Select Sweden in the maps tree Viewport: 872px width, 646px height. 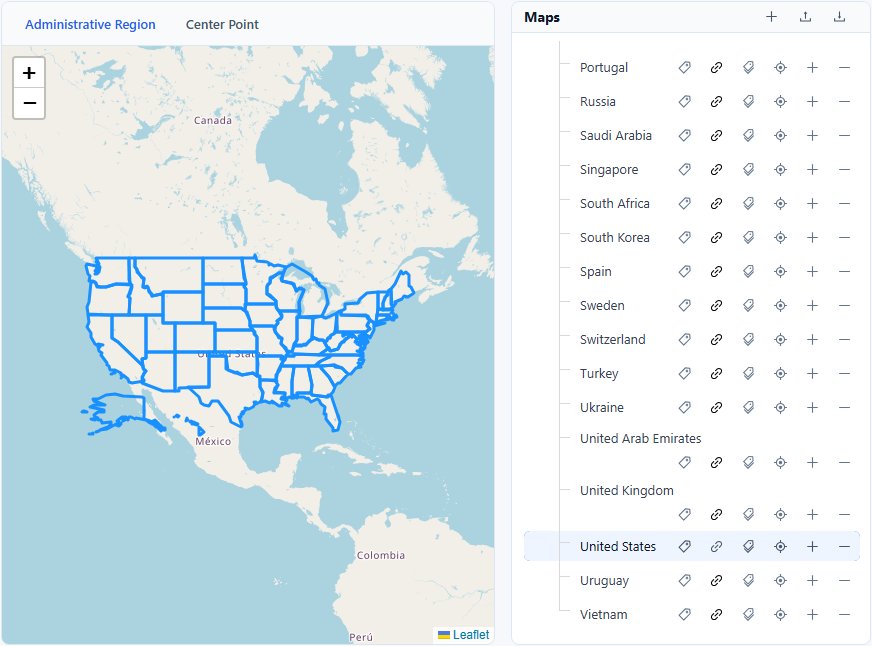602,305
